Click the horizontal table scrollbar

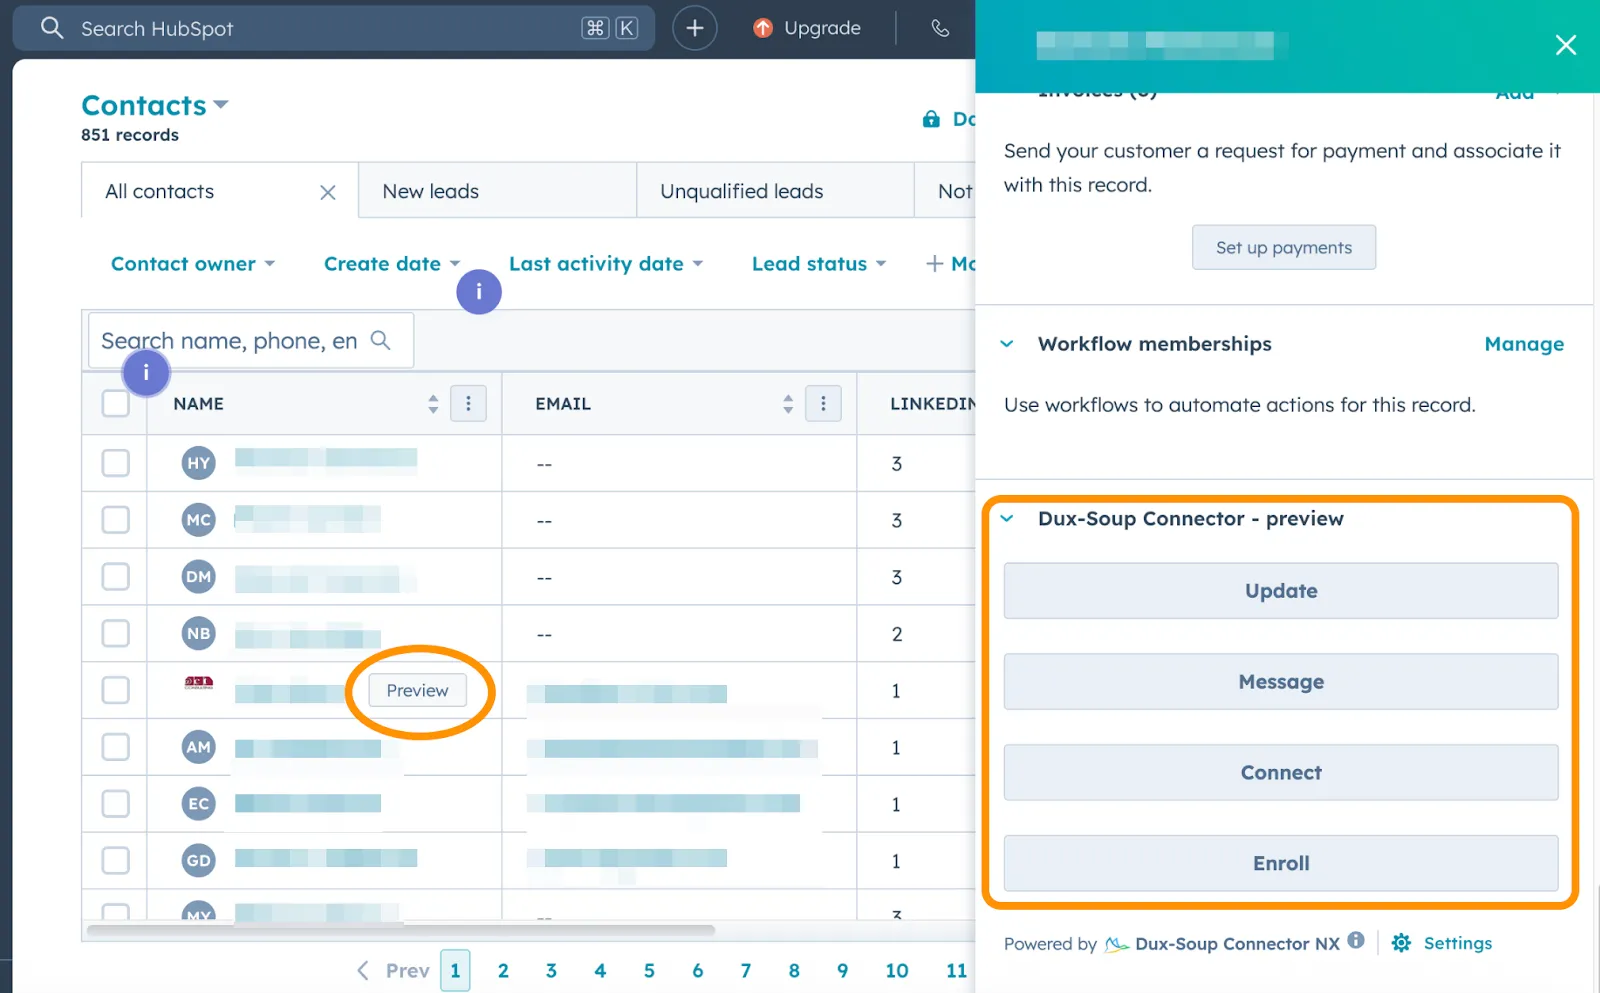tap(400, 930)
